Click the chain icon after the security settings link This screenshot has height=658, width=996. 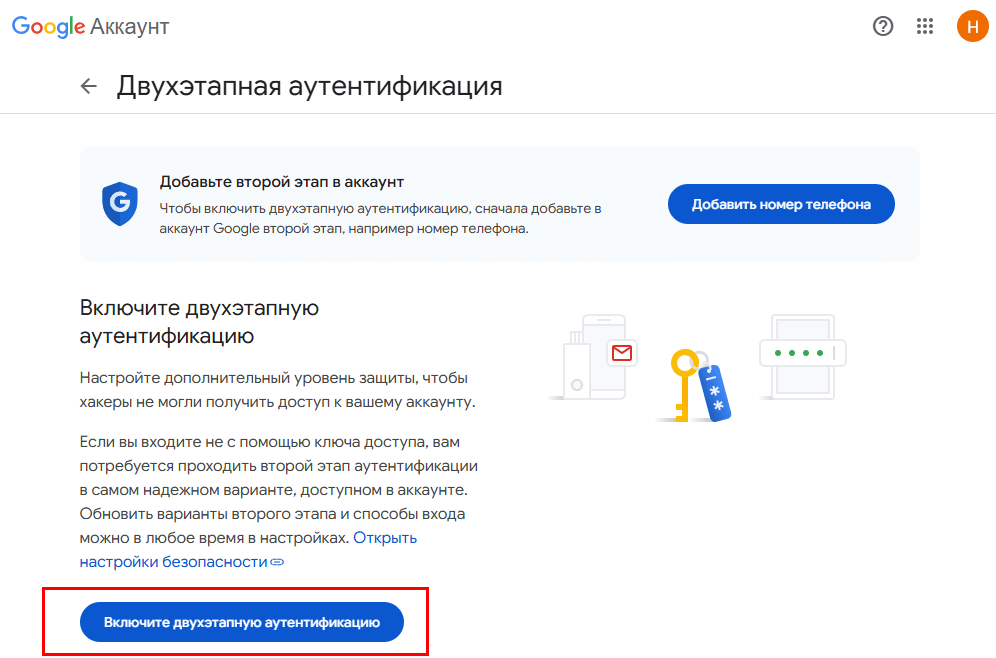[278, 562]
